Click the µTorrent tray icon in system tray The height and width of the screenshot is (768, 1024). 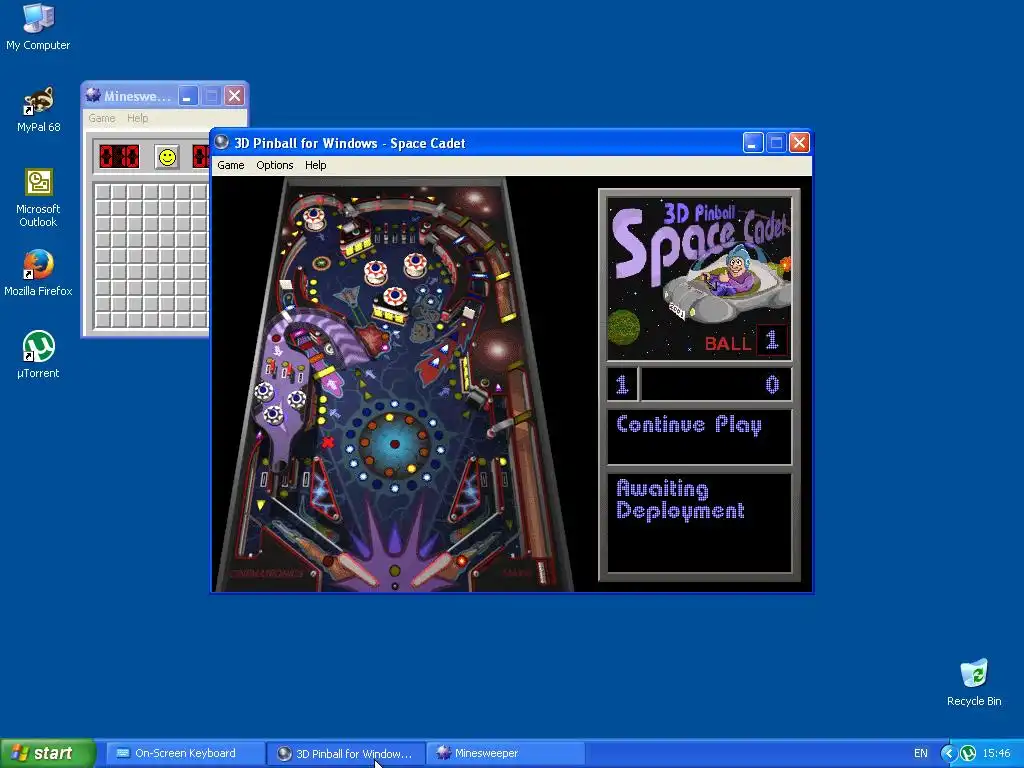(x=968, y=753)
